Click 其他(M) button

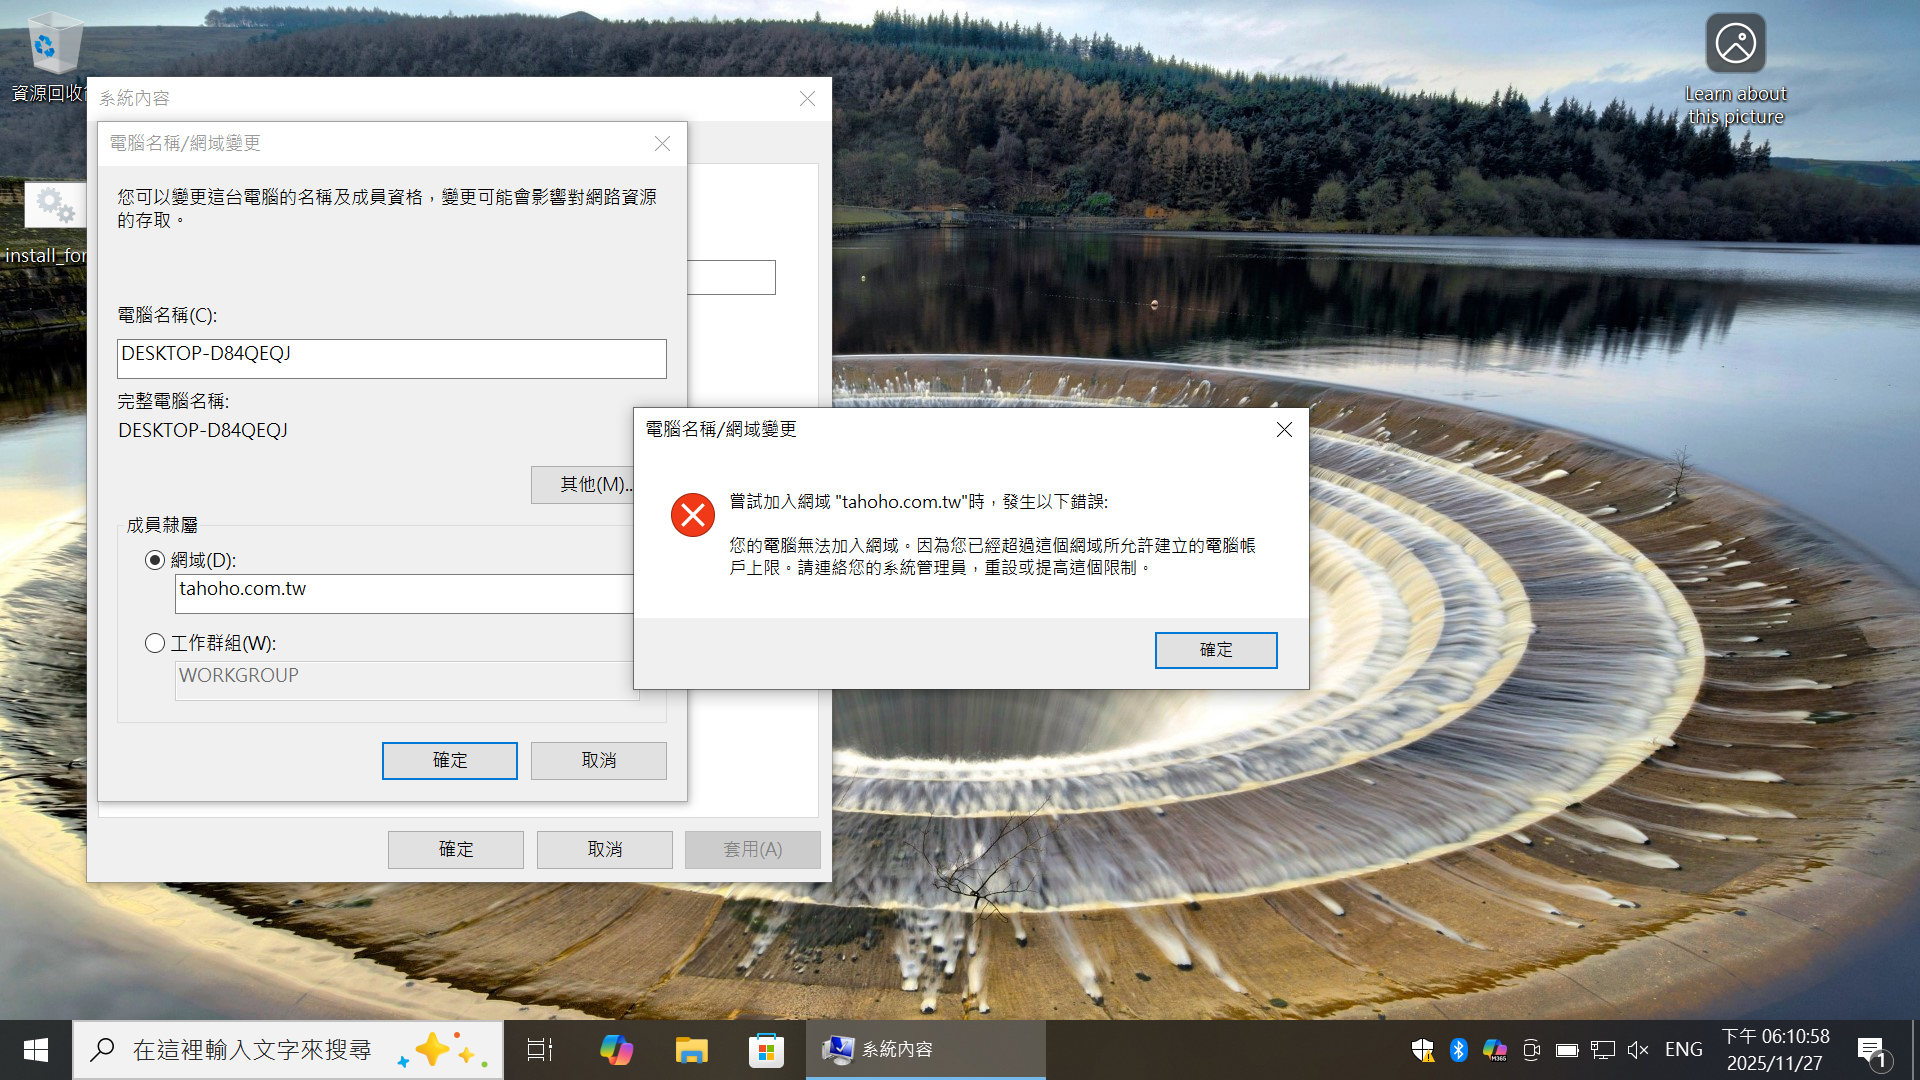click(x=584, y=485)
